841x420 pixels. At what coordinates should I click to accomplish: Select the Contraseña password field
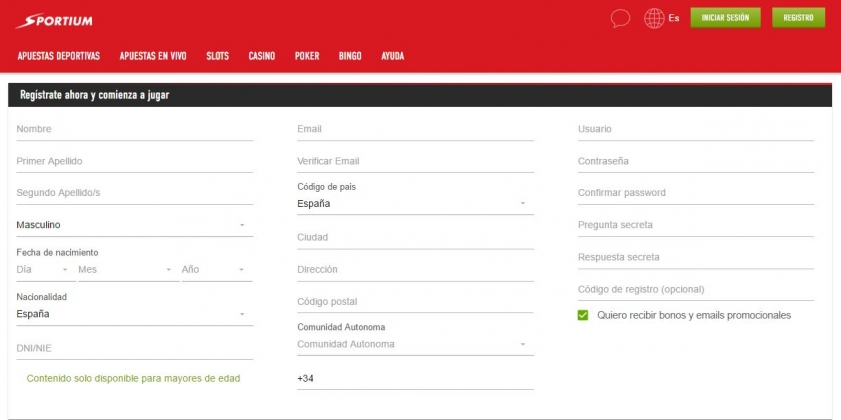[x=696, y=161]
